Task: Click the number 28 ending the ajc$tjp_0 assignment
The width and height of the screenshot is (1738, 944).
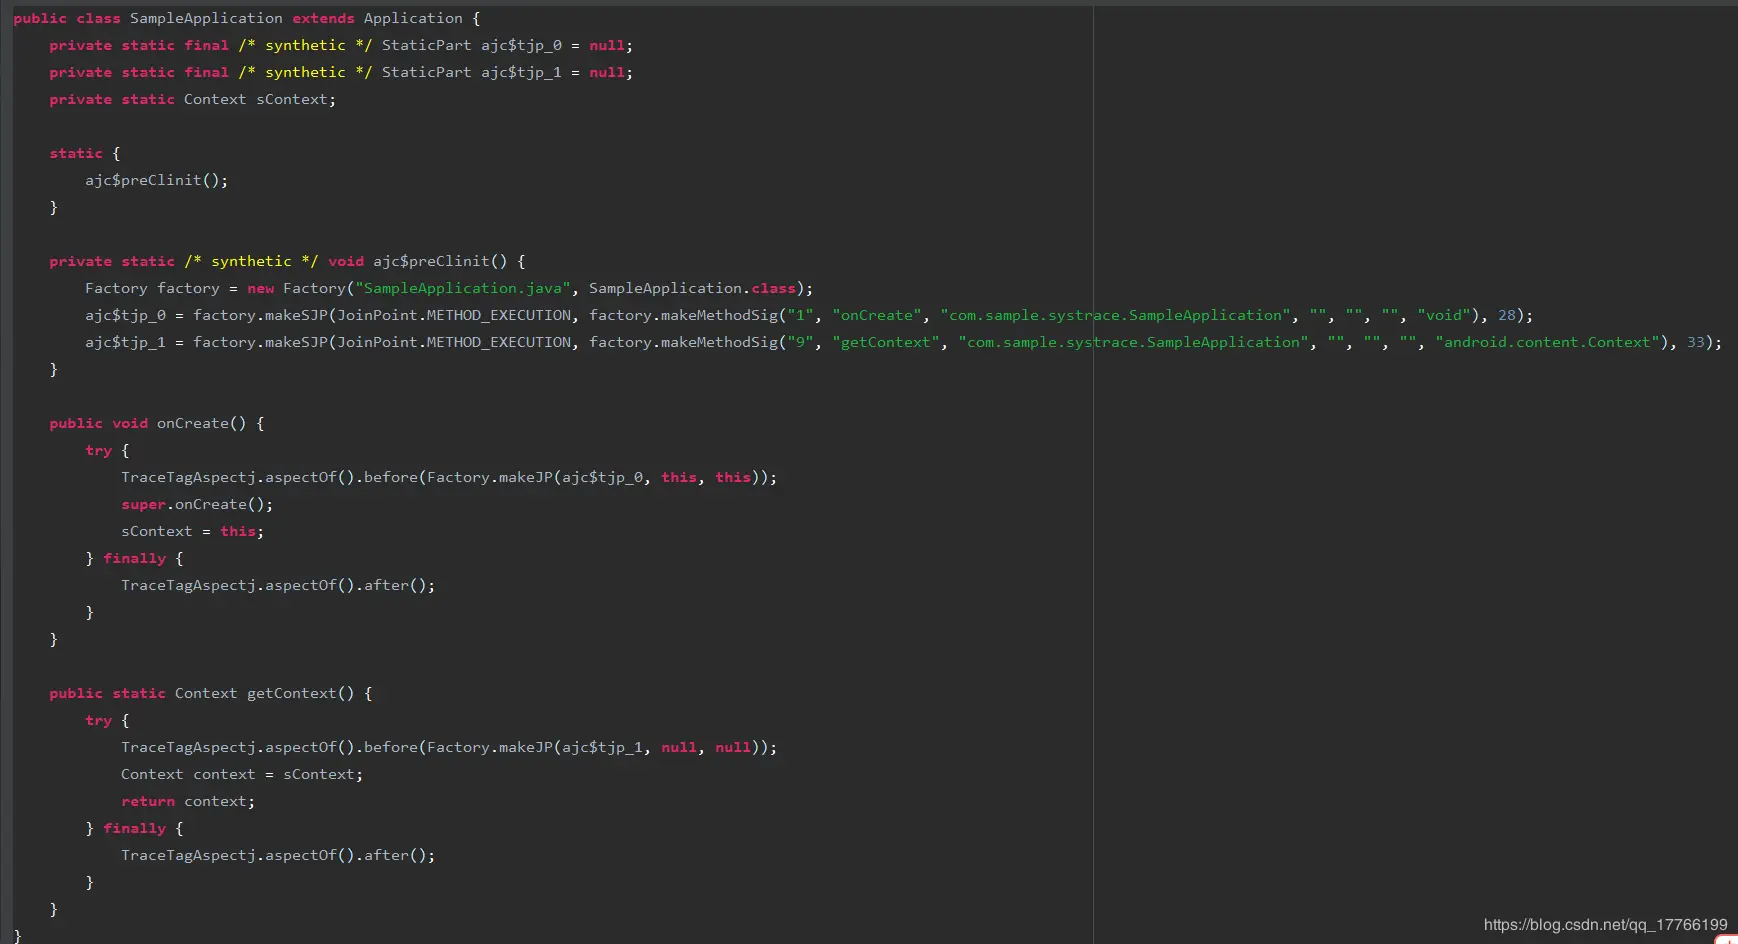Action: [1507, 315]
